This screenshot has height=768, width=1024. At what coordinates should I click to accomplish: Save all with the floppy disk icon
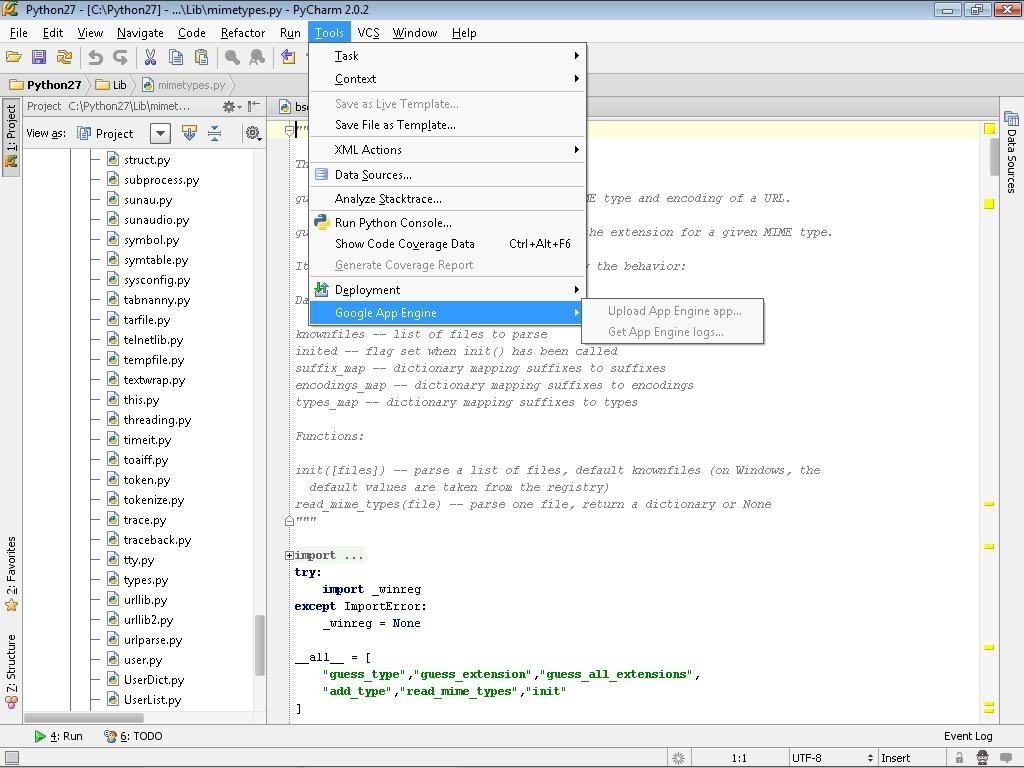click(39, 57)
